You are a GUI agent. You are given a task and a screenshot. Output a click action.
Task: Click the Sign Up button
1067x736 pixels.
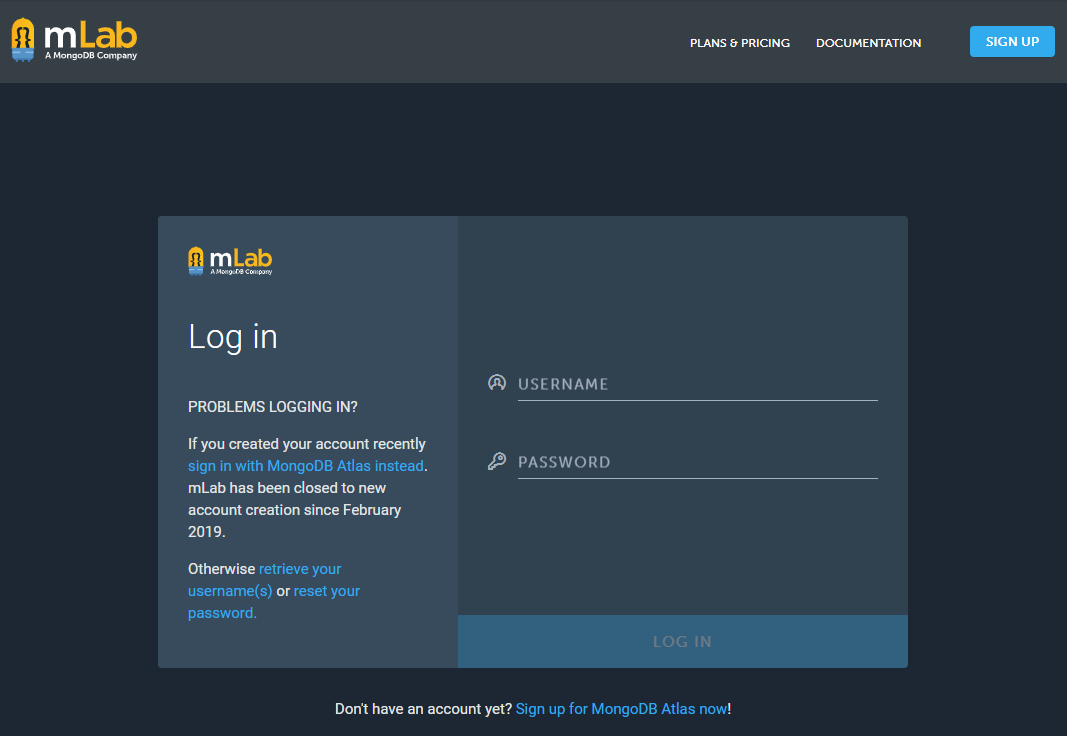[x=1012, y=41]
